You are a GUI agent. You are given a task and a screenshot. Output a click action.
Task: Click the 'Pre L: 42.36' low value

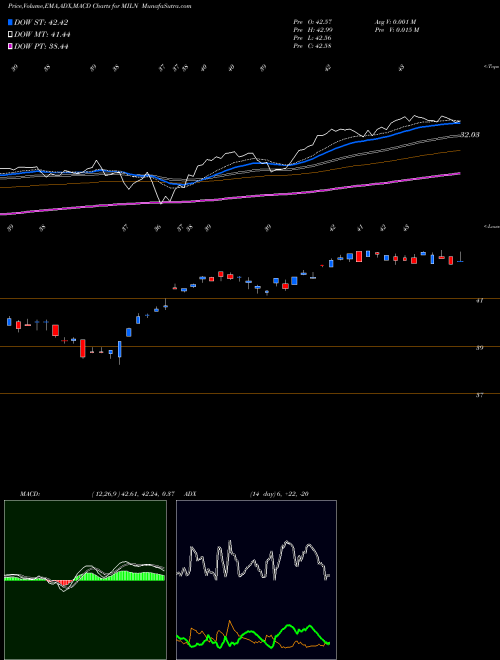click(313, 38)
